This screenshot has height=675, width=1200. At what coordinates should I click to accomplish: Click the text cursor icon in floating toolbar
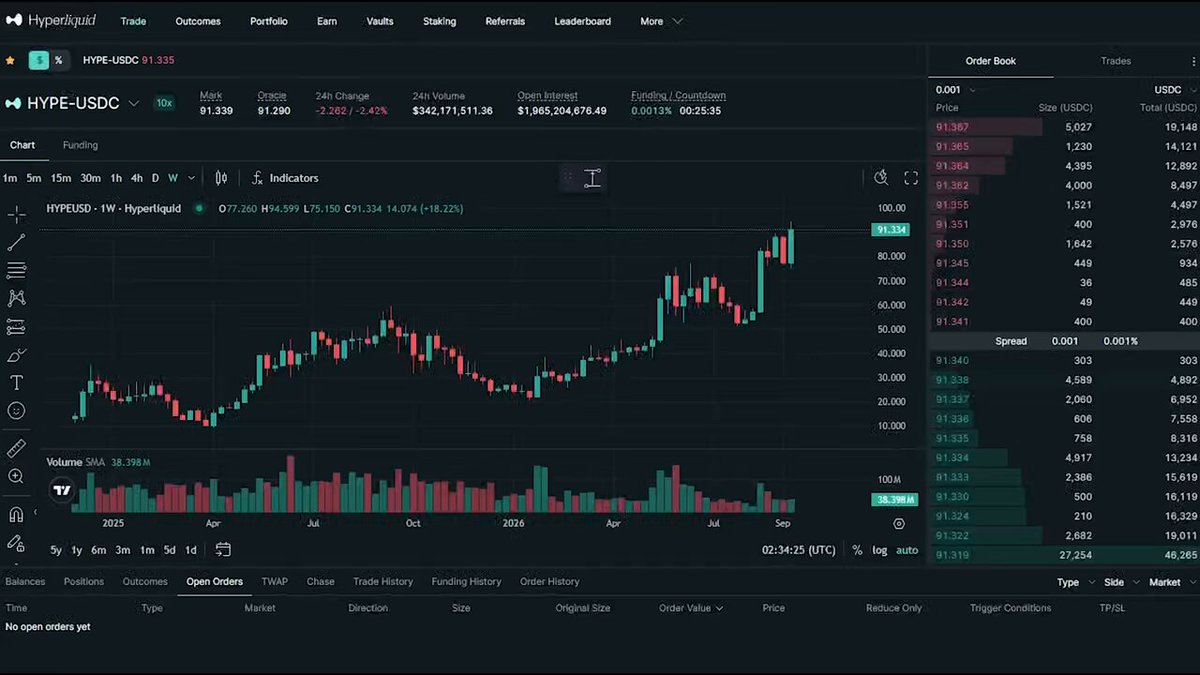point(593,179)
